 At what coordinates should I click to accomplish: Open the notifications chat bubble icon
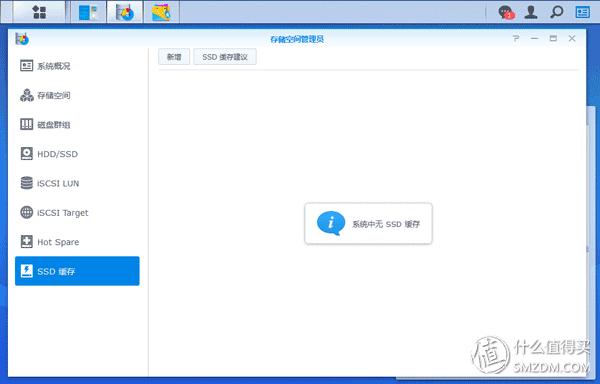[506, 12]
